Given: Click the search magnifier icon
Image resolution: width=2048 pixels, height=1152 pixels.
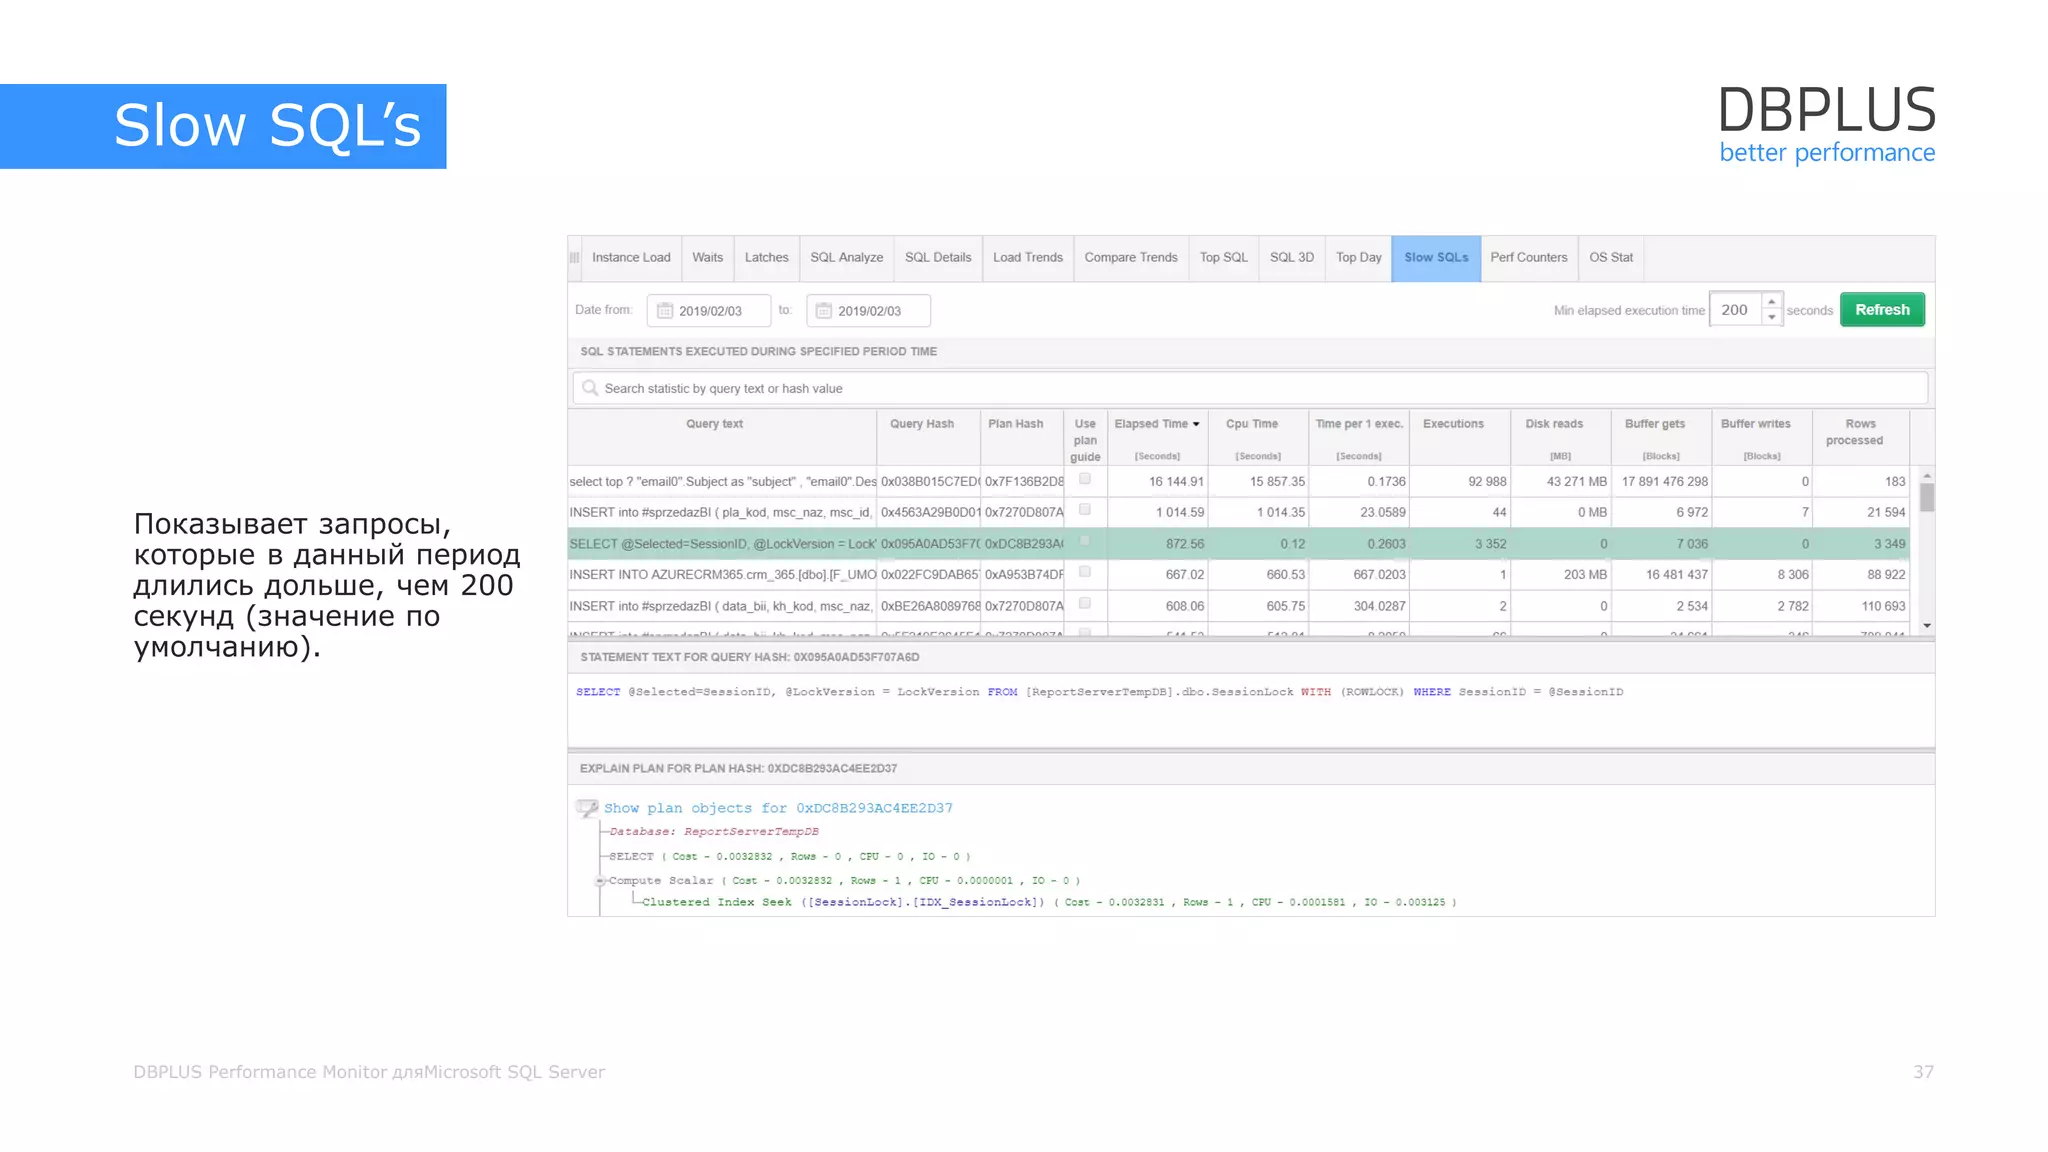Looking at the screenshot, I should coord(590,388).
